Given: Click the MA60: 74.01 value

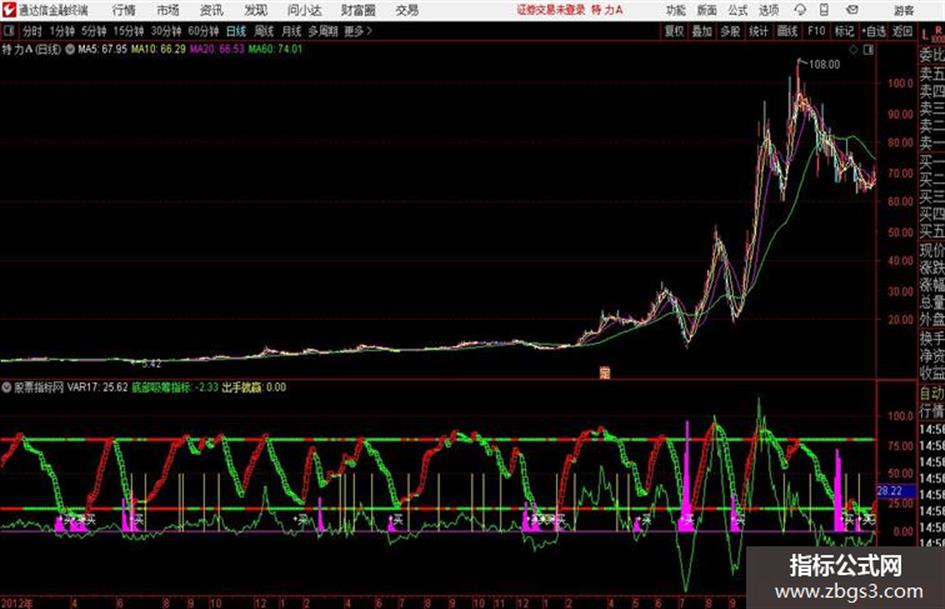Looking at the screenshot, I should pos(275,49).
